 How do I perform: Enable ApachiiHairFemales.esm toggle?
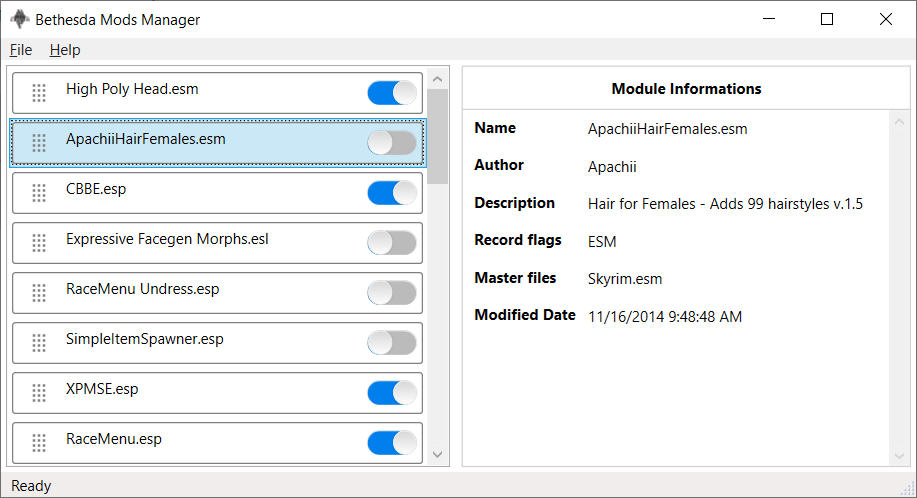point(392,143)
